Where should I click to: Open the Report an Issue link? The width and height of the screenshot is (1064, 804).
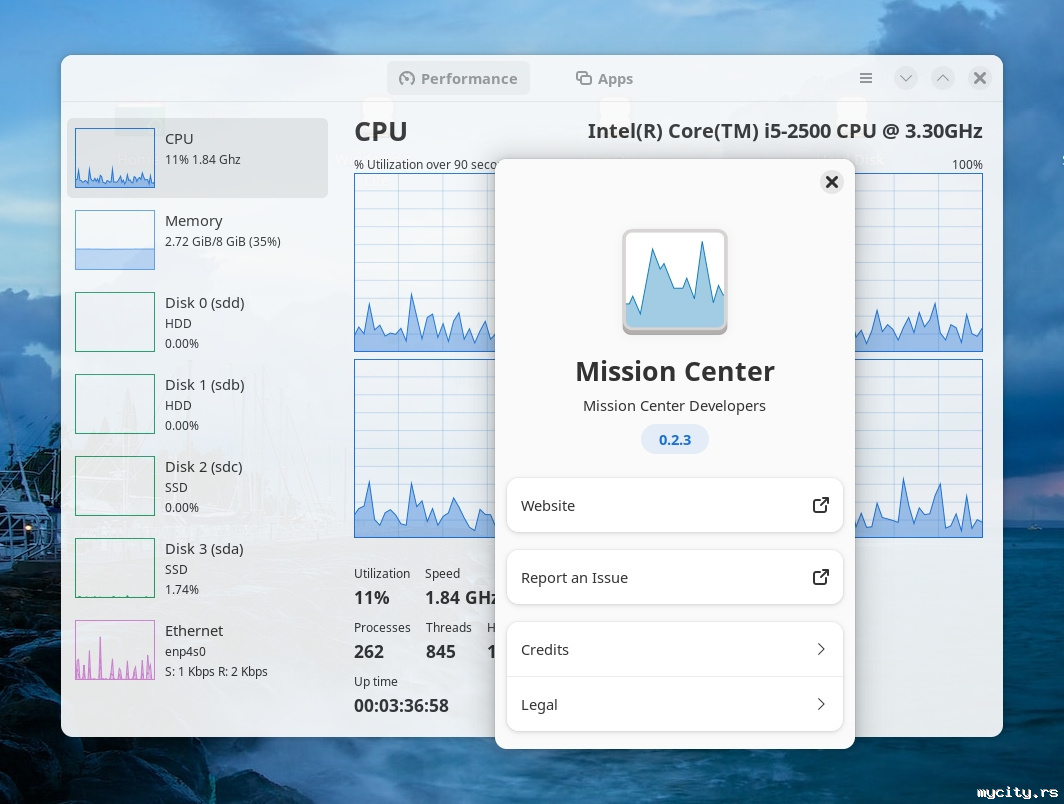[674, 577]
